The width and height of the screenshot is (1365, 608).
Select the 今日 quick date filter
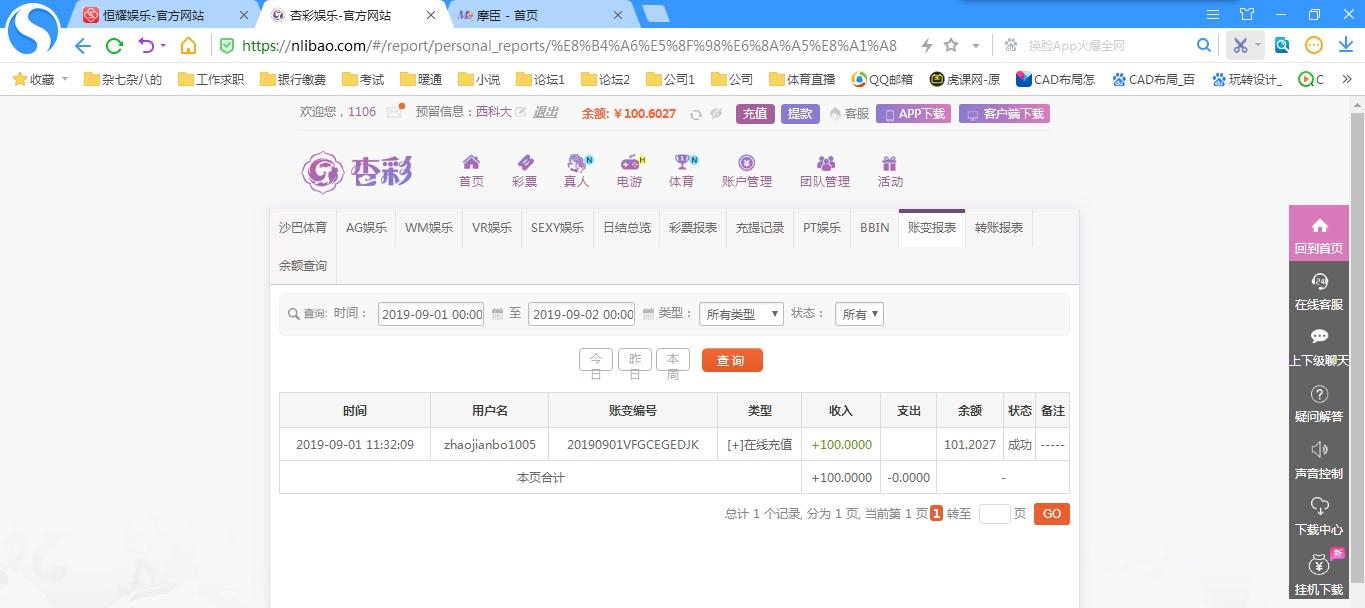tap(596, 360)
